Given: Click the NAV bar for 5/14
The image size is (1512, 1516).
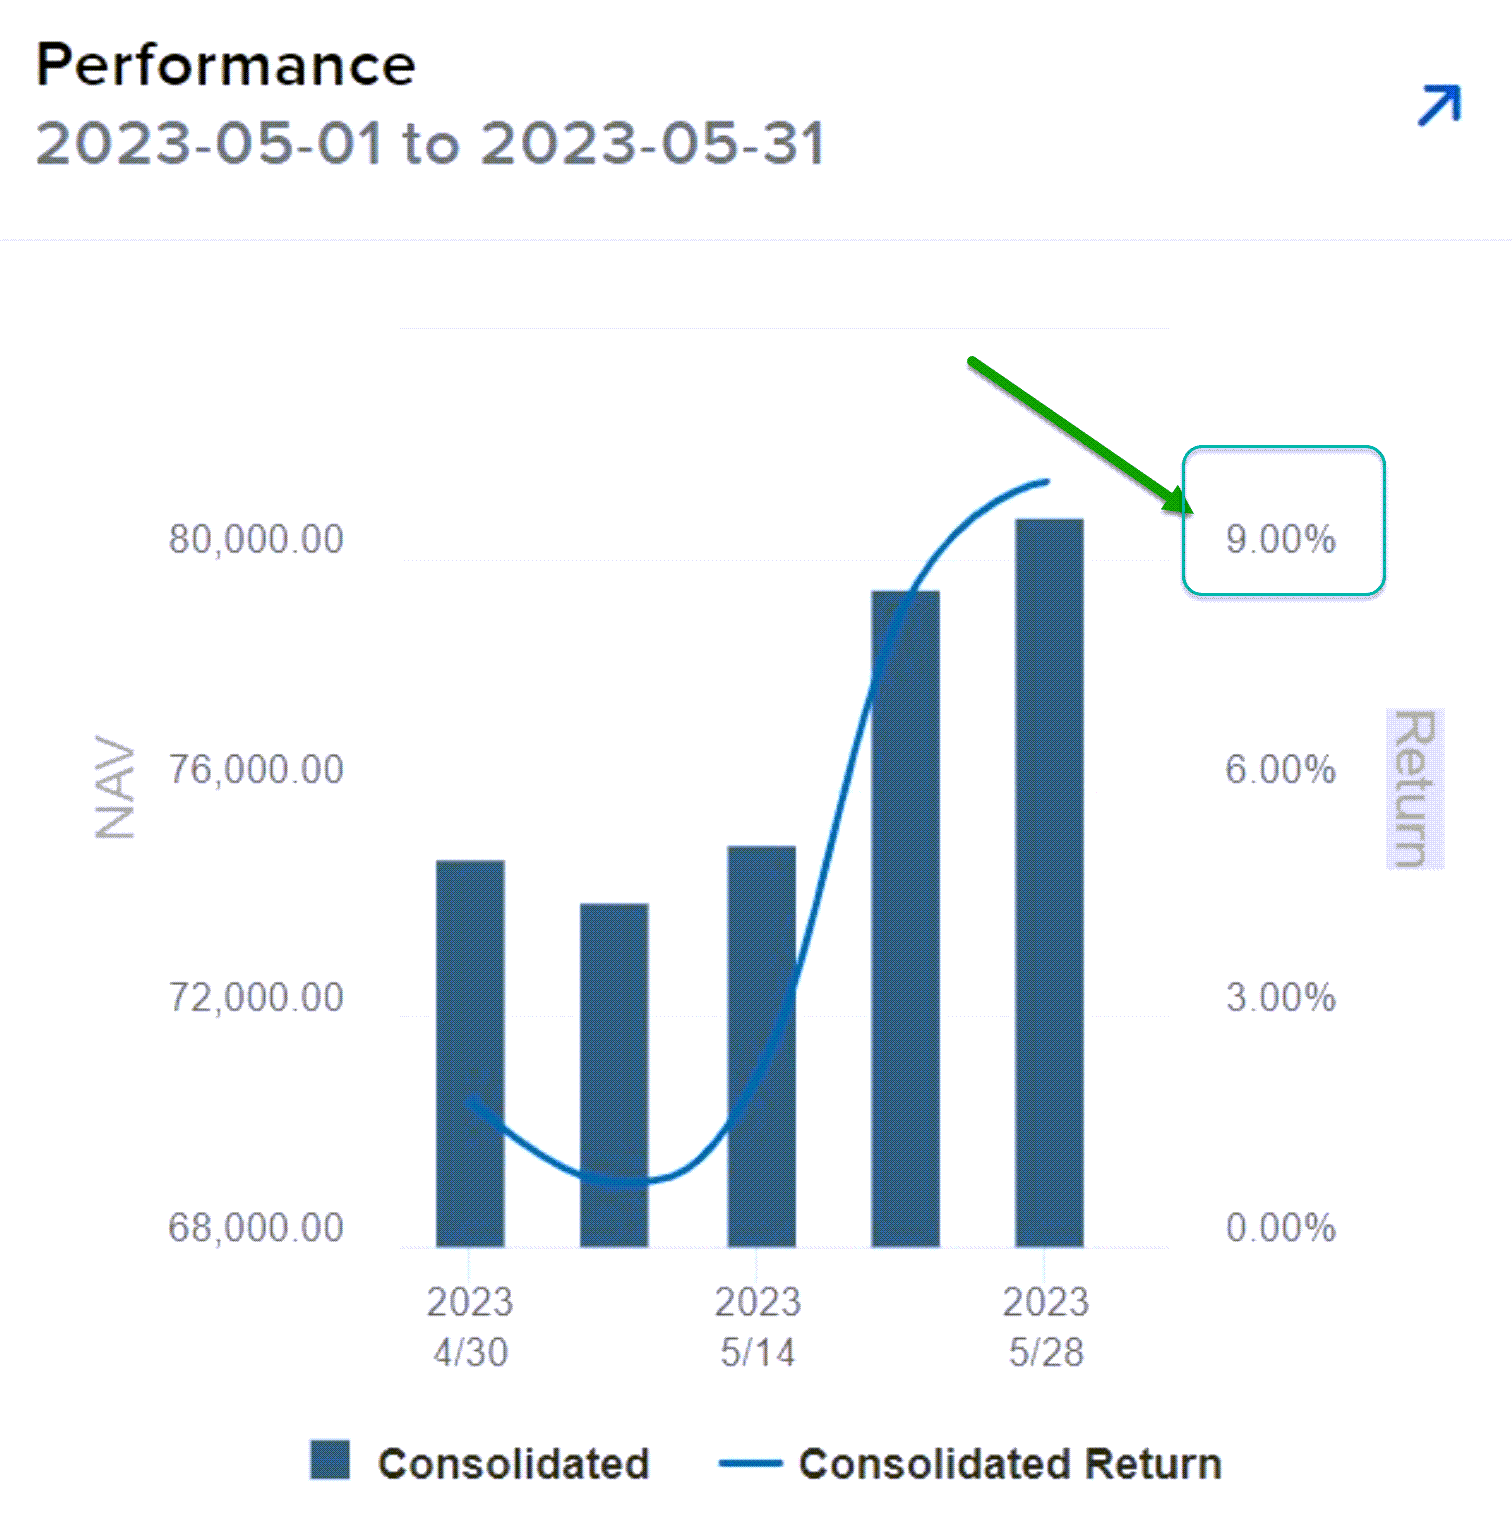Looking at the screenshot, I should [x=761, y=1046].
